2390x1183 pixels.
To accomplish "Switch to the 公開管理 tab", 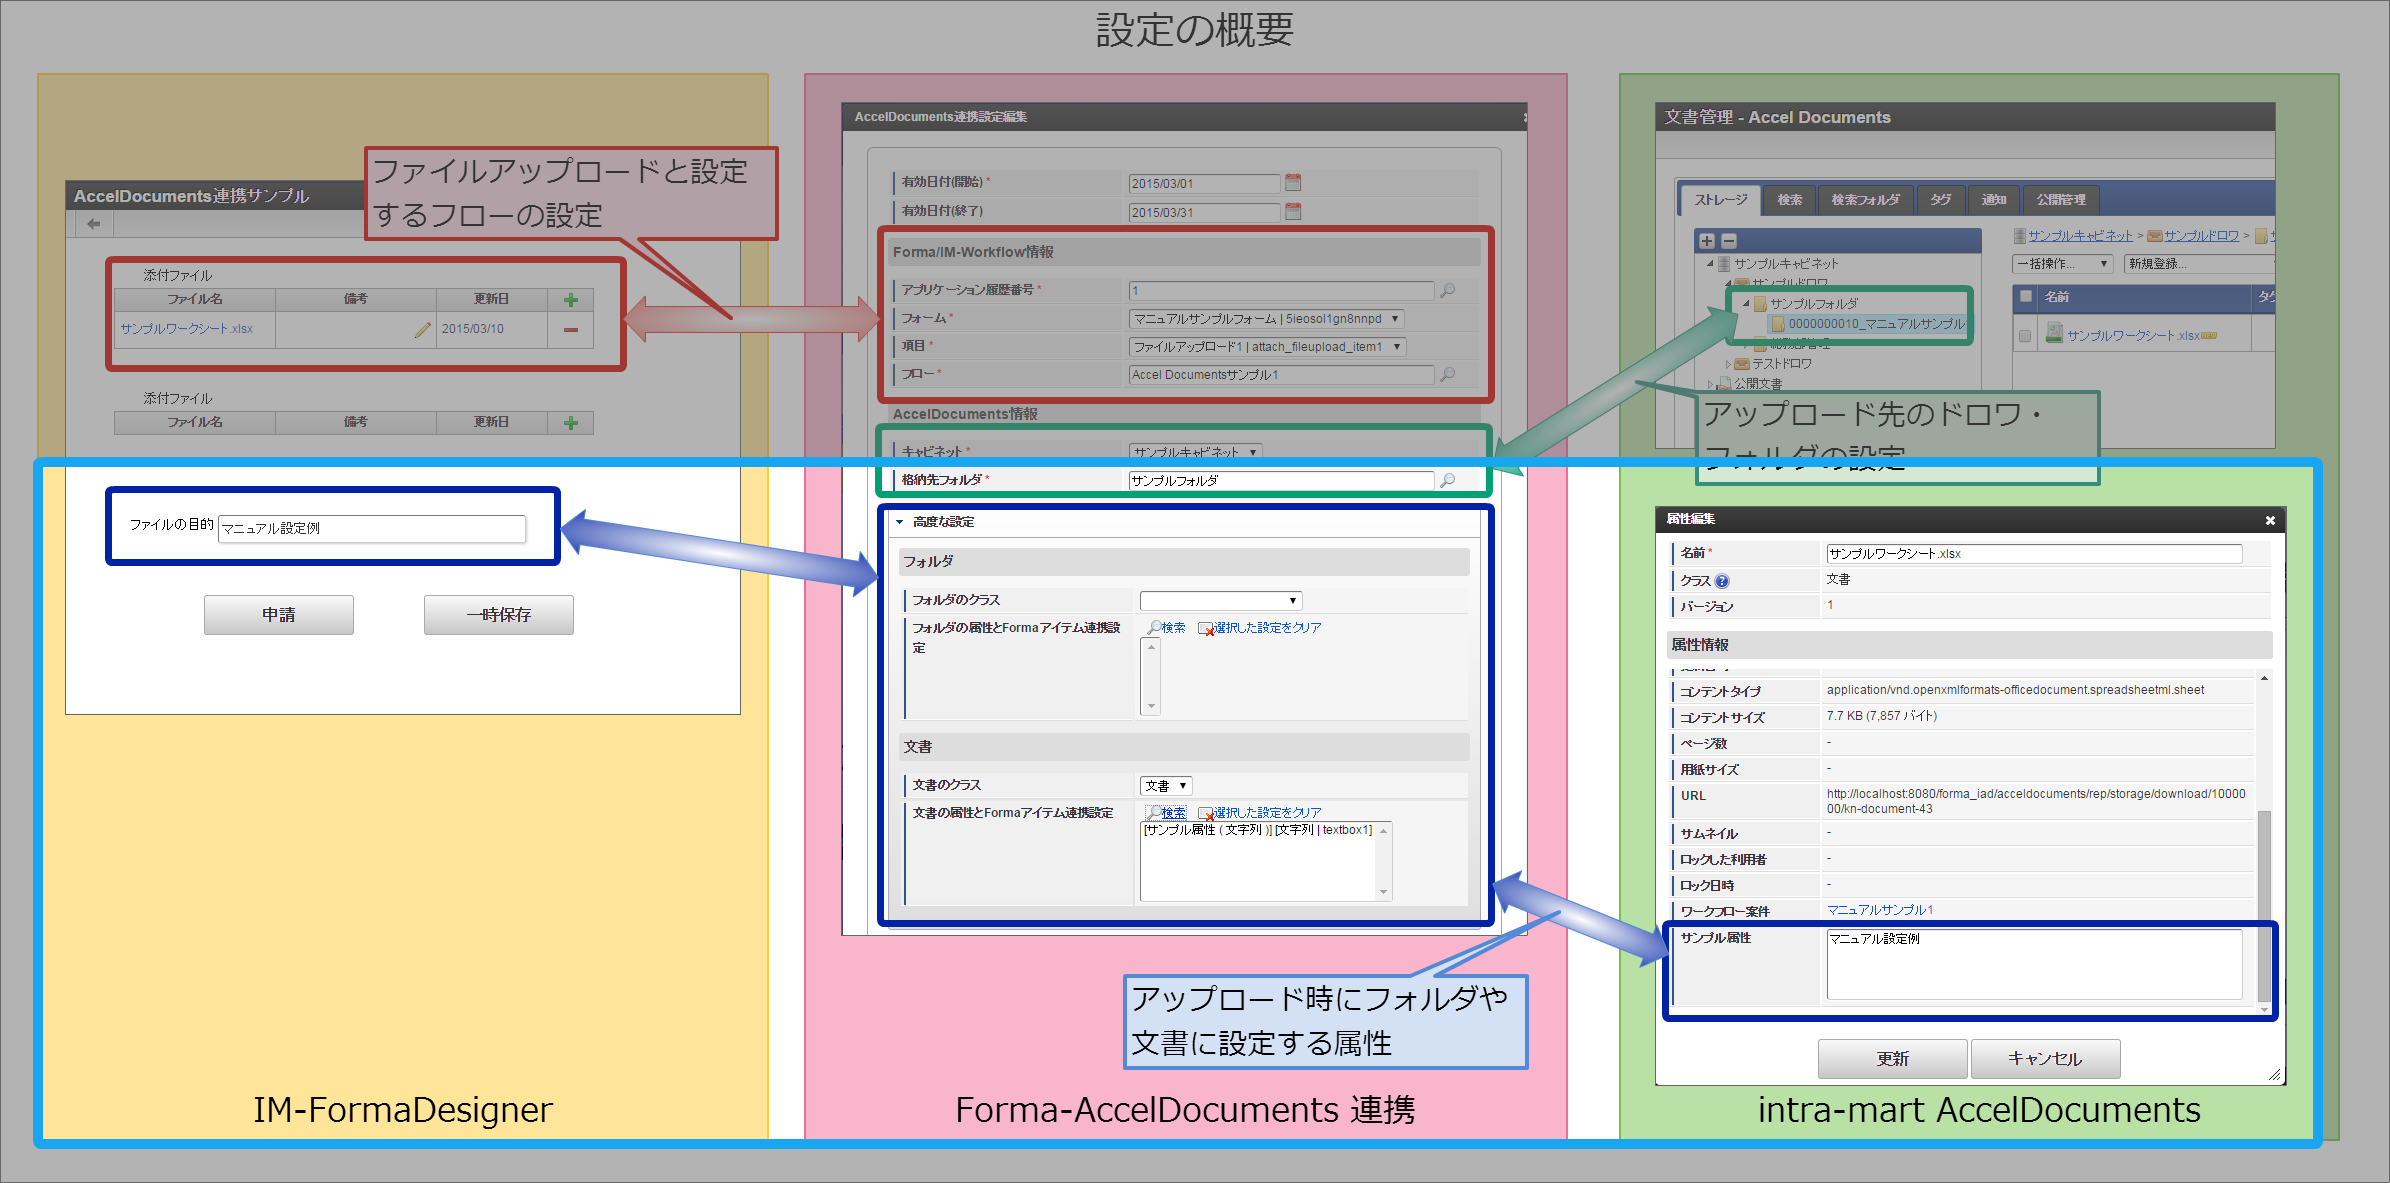I will coord(2061,200).
